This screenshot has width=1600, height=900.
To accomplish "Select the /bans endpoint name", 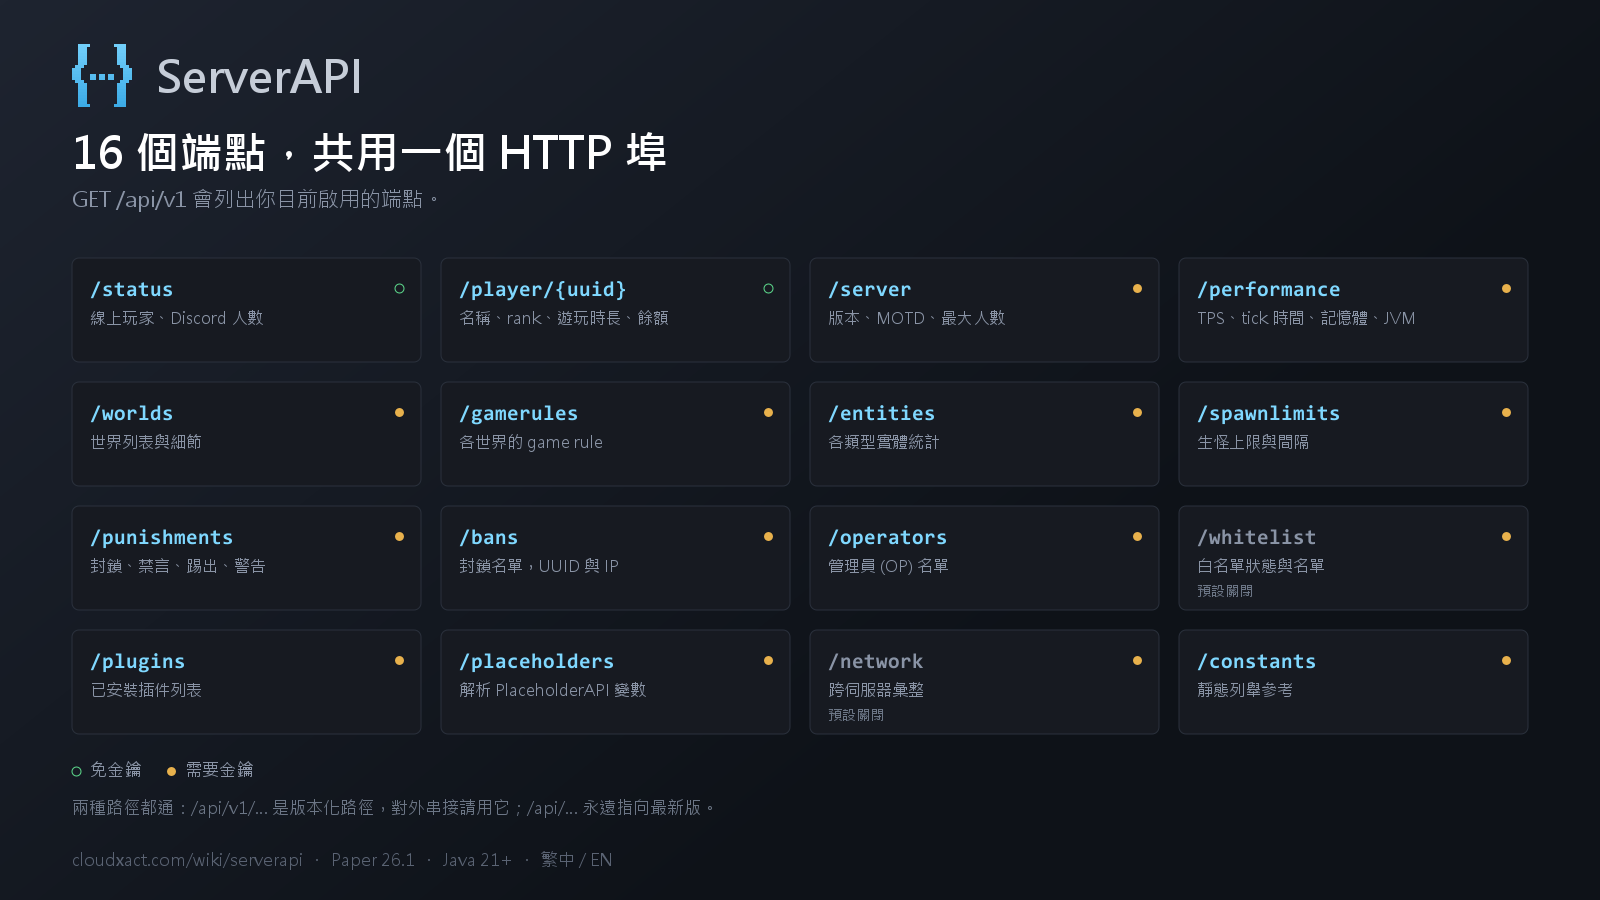I will [x=488, y=537].
